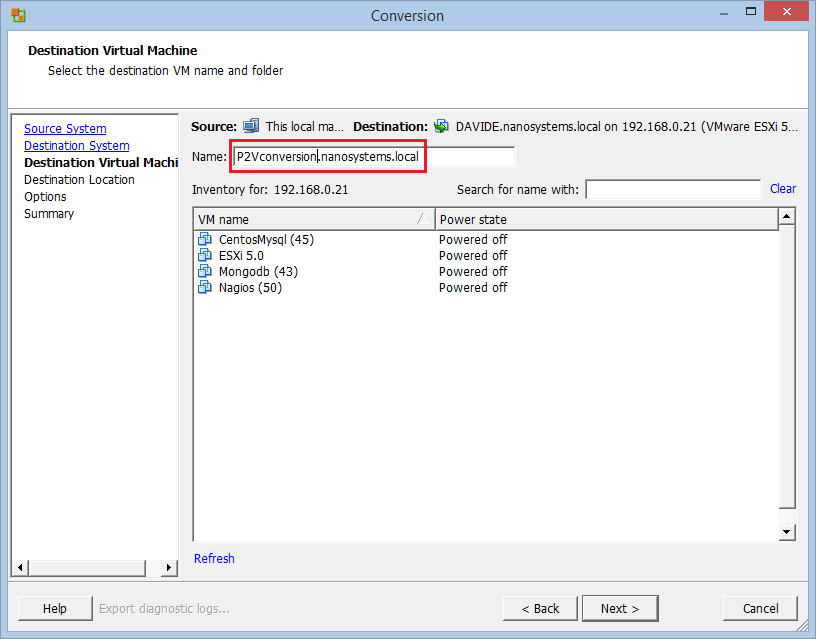This screenshot has height=639, width=816.
Task: Click the destination ESXi server icon
Action: [441, 126]
